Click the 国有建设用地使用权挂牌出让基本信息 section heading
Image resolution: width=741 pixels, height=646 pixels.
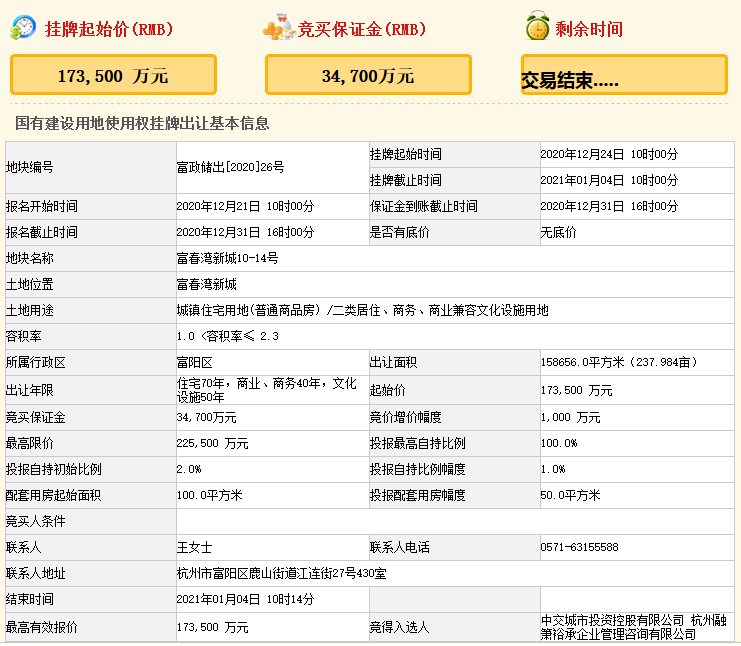click(x=142, y=123)
